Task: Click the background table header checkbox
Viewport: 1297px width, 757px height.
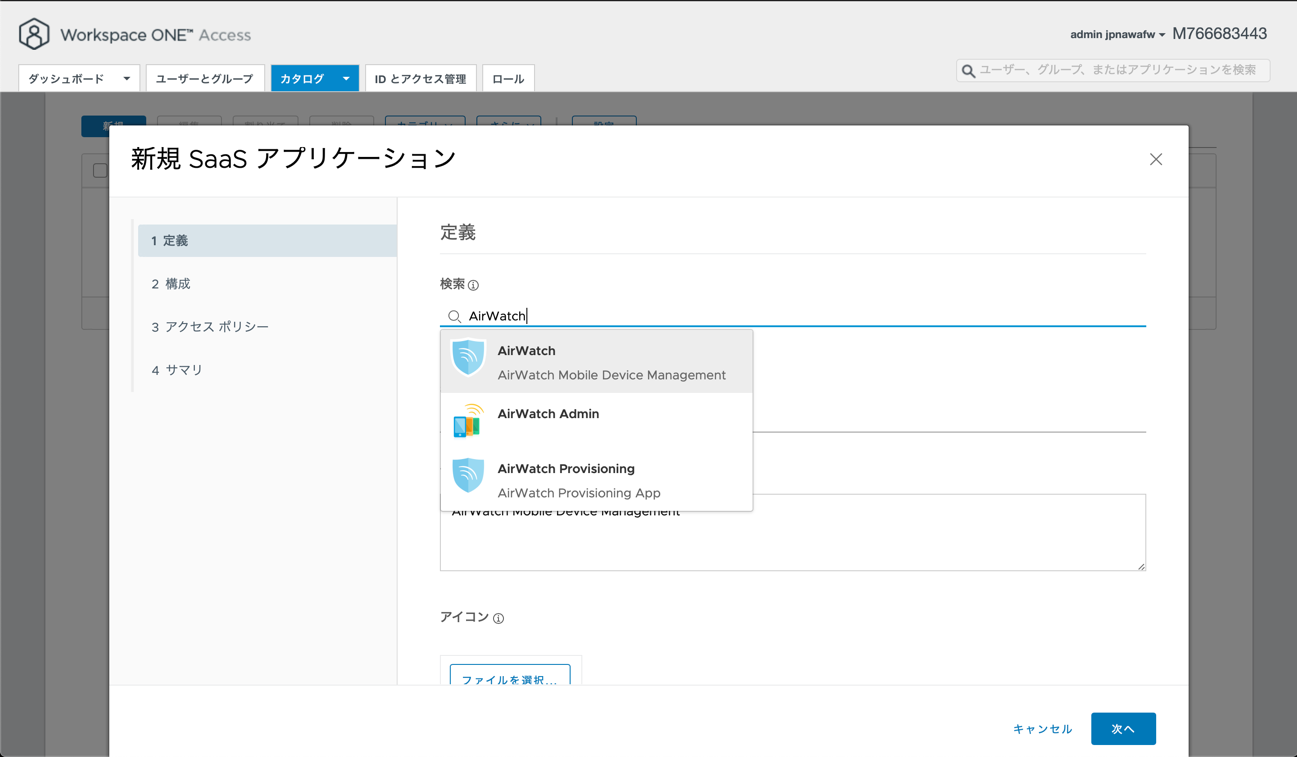Action: tap(100, 171)
